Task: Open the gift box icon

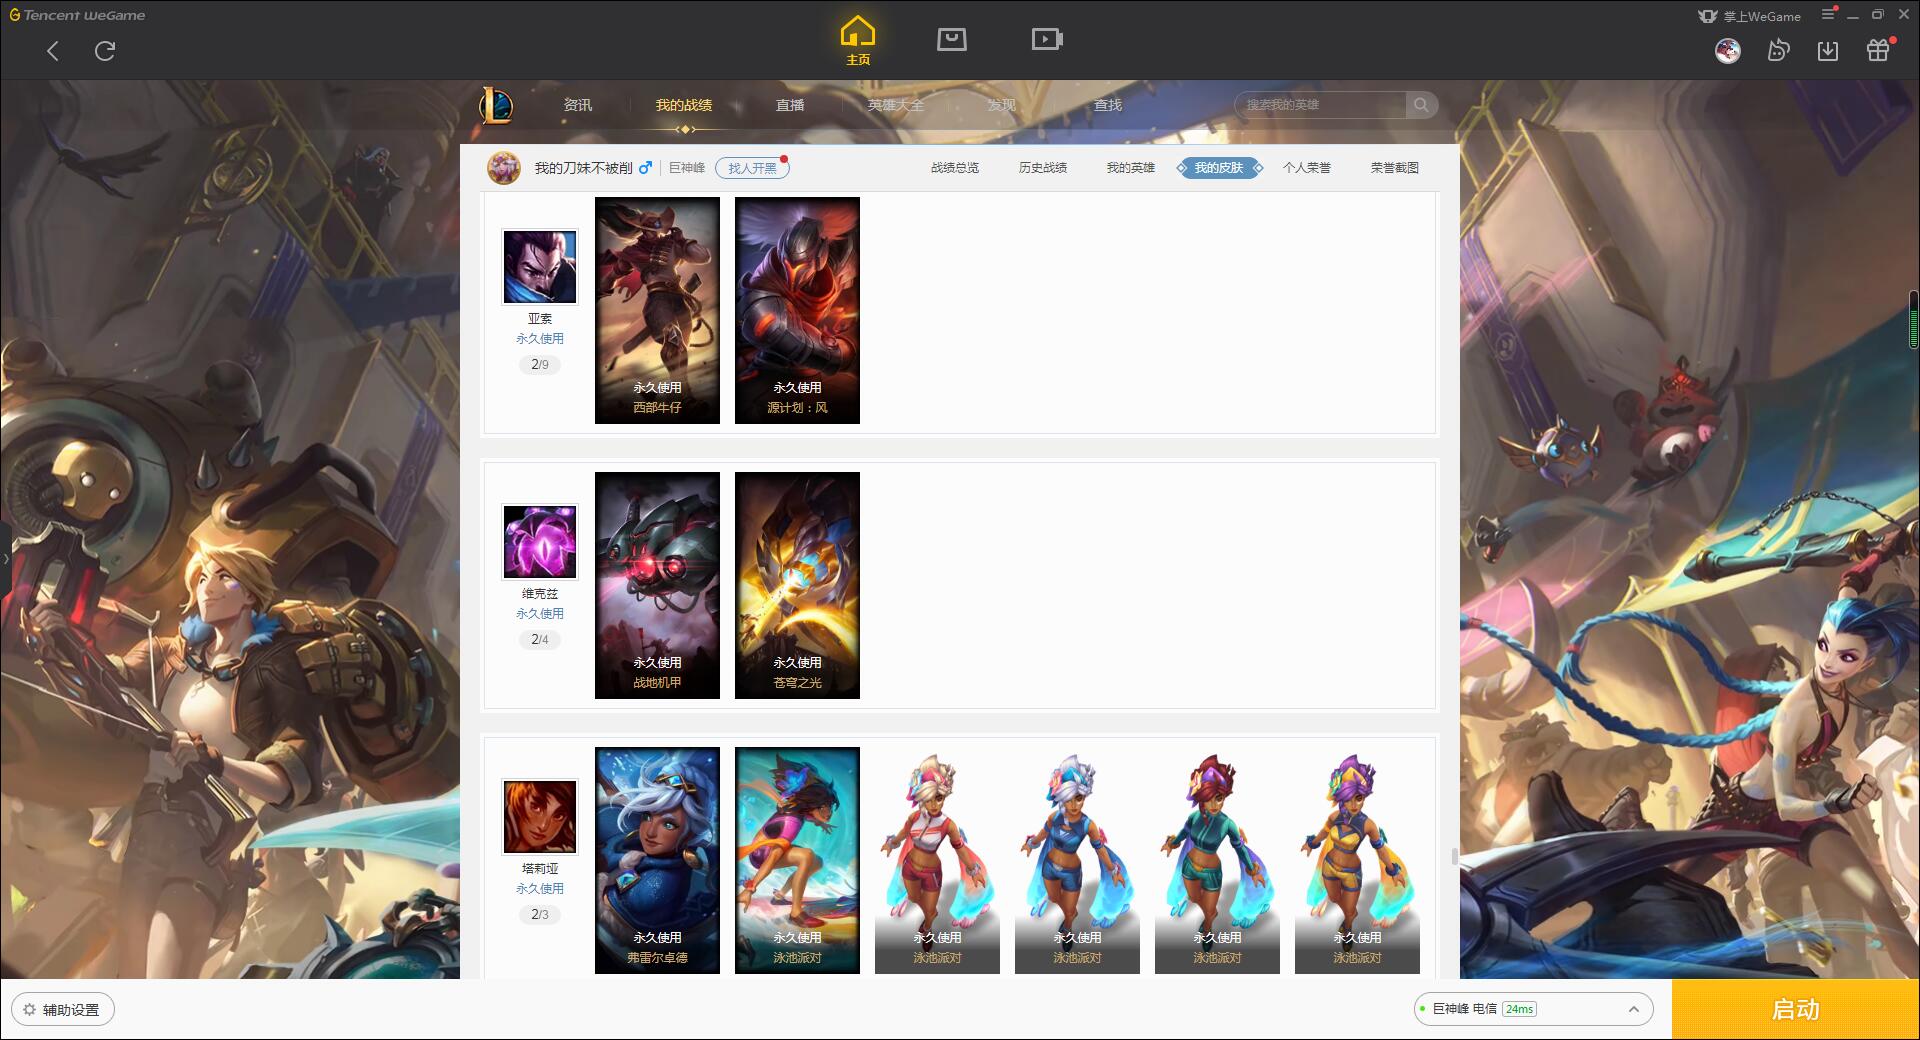Action: click(1878, 50)
